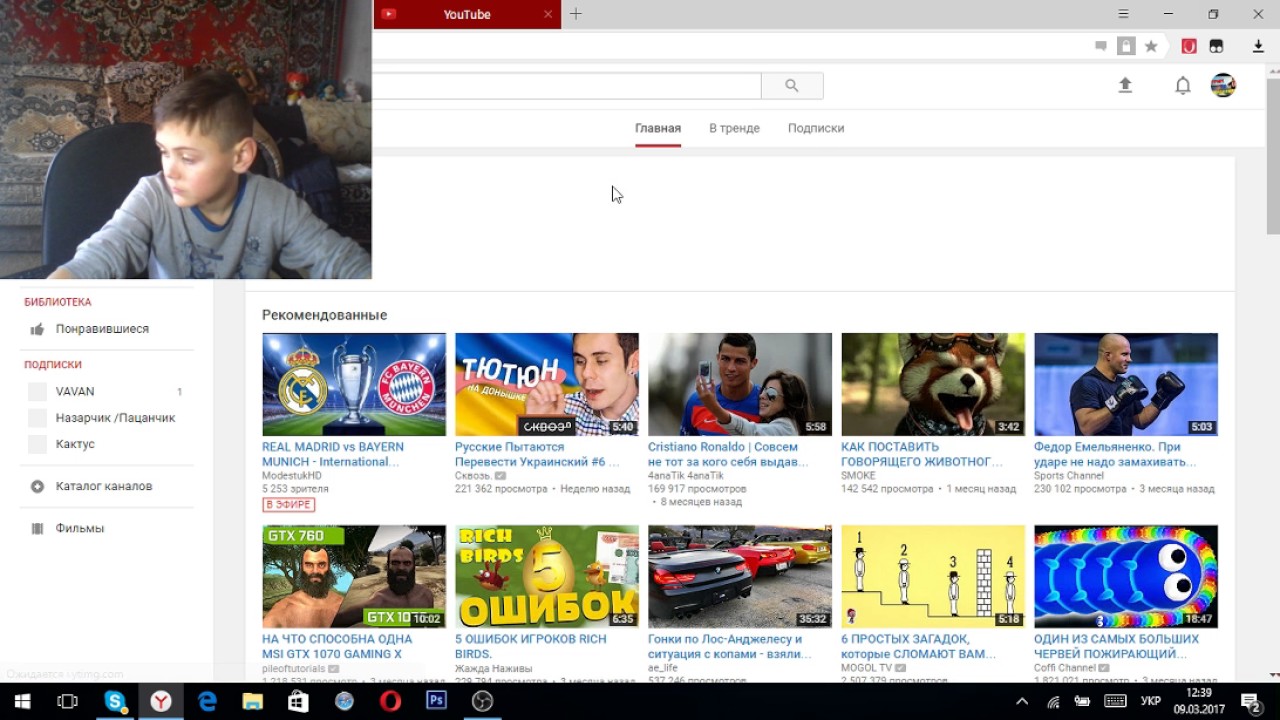Click the ПОДПИСКИ section heading
This screenshot has height=720, width=1280.
click(53, 365)
